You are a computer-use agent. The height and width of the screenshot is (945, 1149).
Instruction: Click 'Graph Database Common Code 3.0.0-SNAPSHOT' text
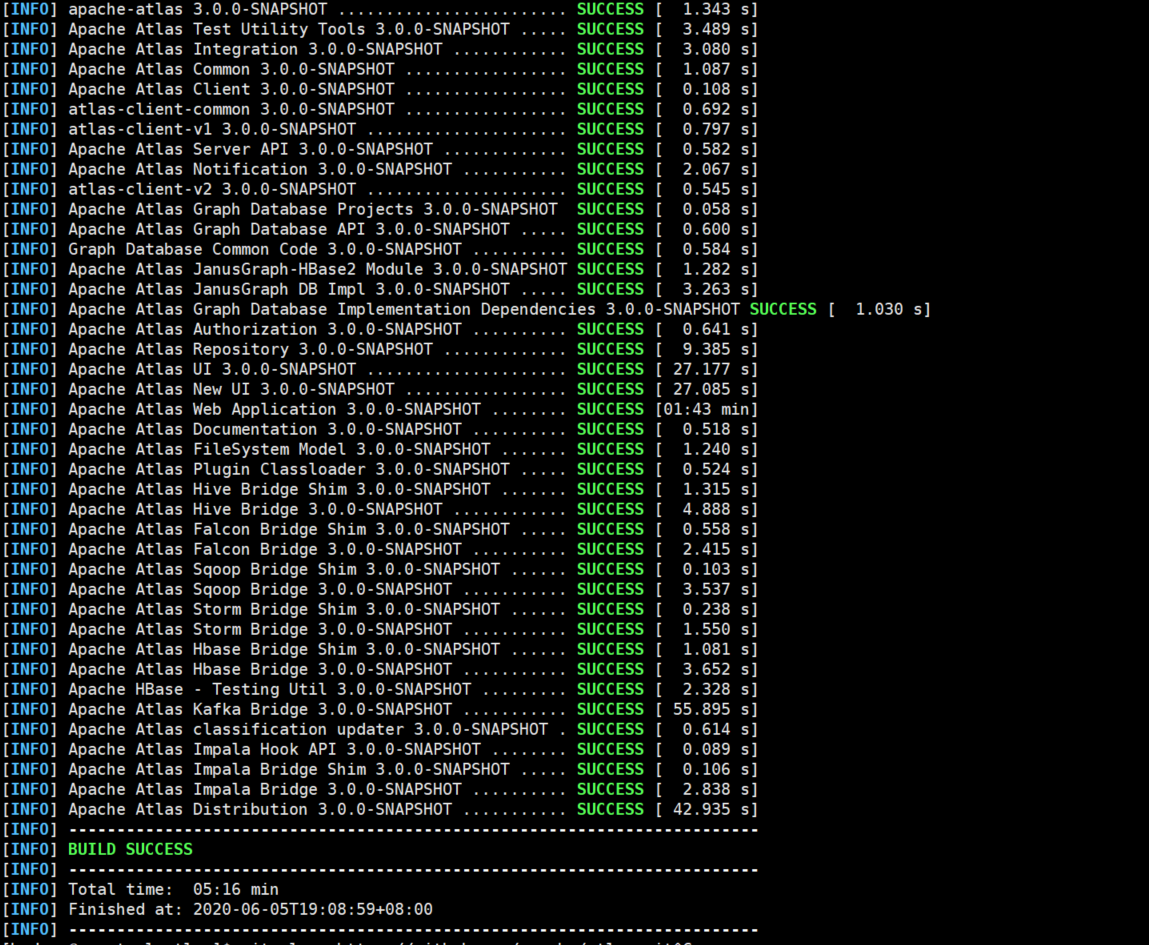265,249
